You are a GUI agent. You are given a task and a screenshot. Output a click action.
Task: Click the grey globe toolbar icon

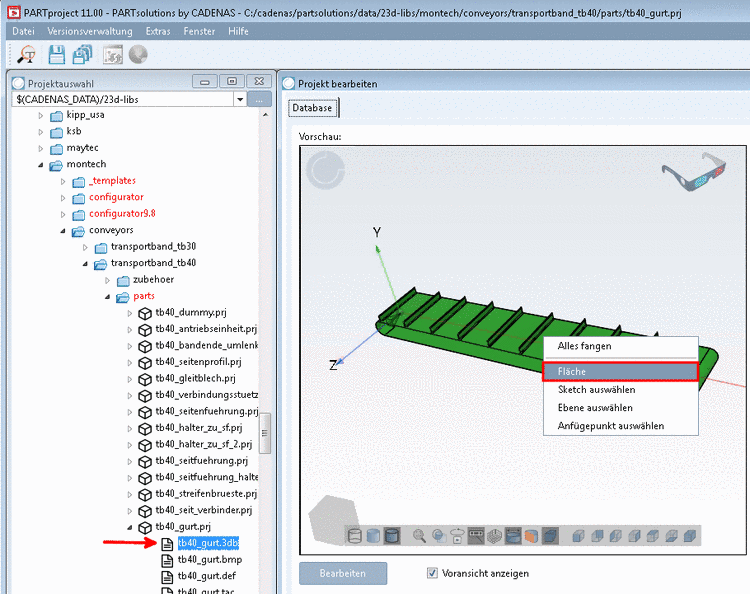click(x=138, y=55)
